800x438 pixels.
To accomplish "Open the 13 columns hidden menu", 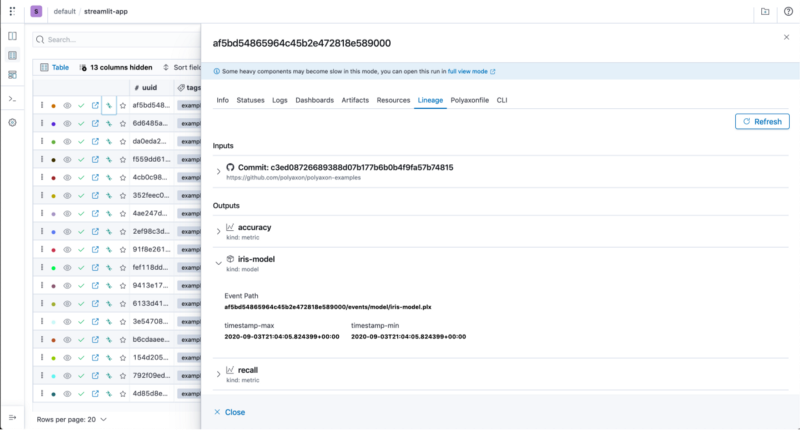I will (x=116, y=67).
